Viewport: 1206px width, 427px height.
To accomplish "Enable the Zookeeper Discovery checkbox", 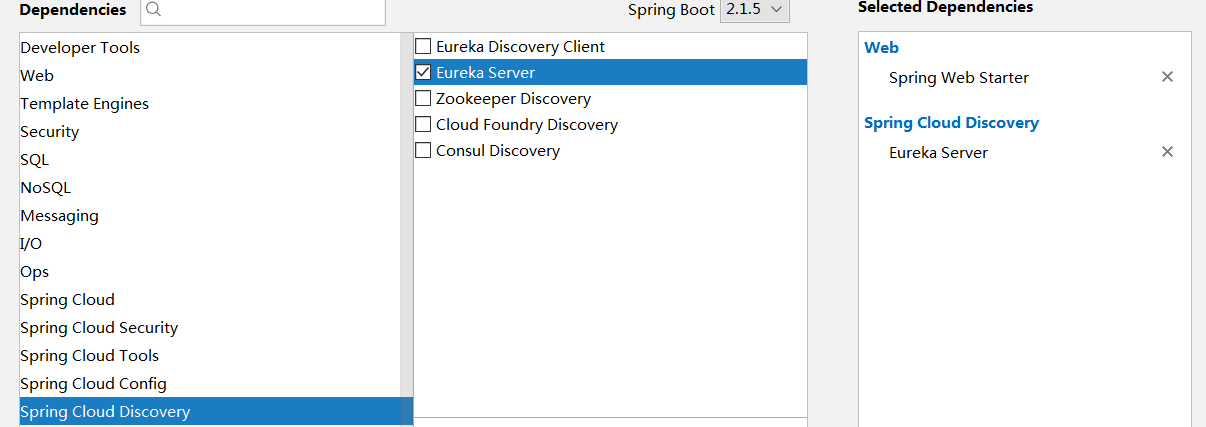I will [423, 98].
